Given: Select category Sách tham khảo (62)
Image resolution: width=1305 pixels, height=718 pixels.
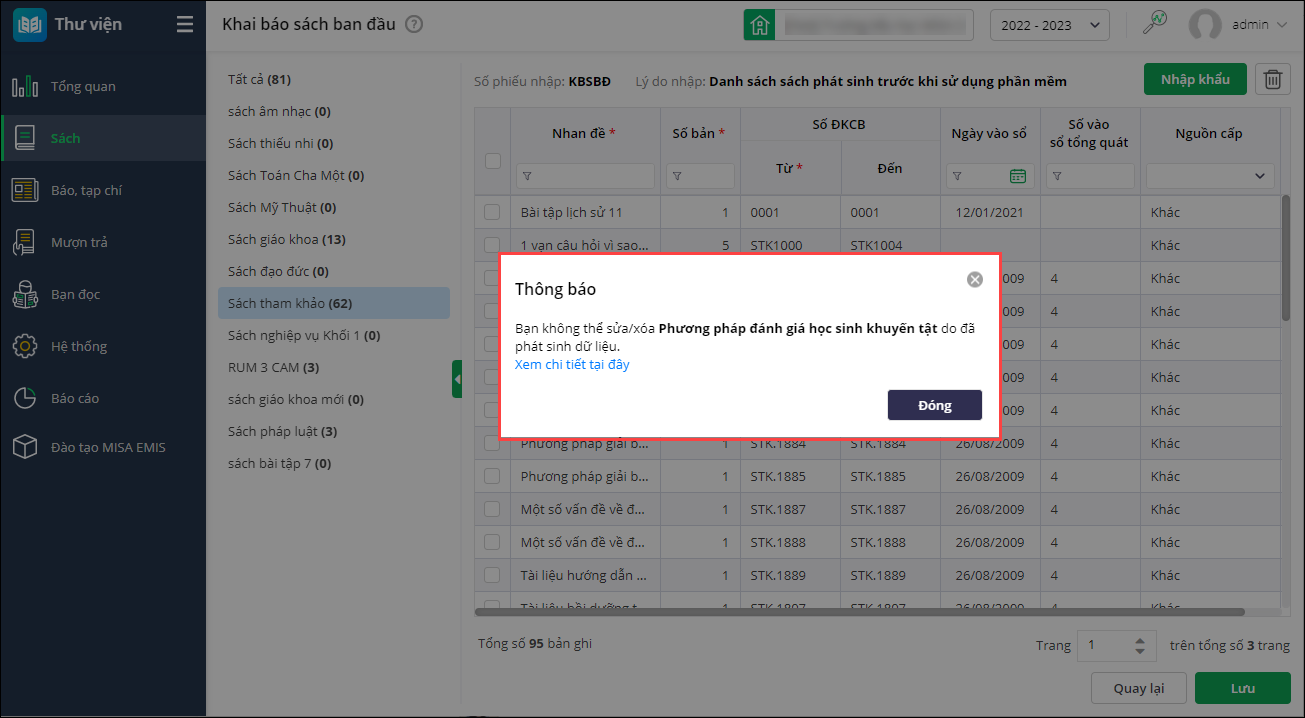Looking at the screenshot, I should (334, 303).
